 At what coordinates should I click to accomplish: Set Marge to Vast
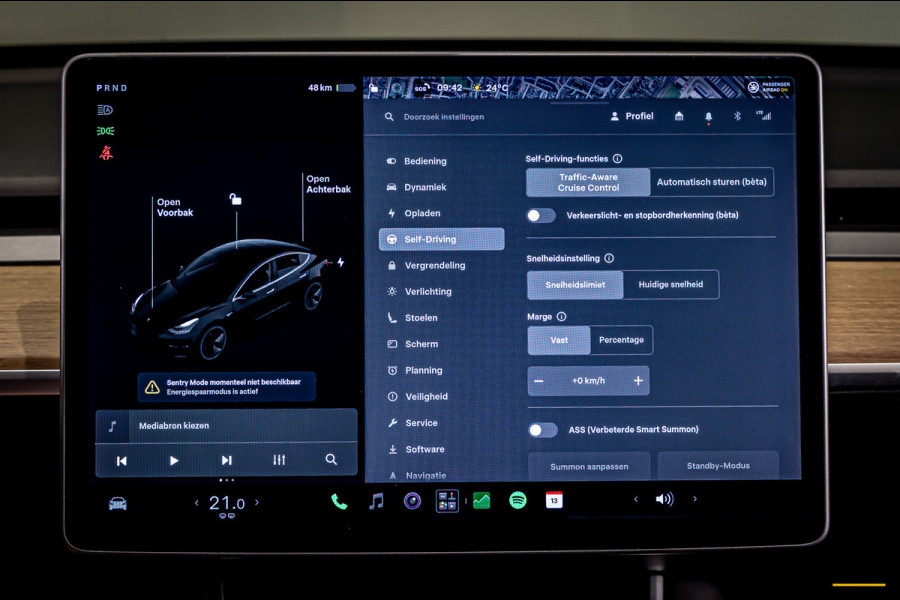(x=559, y=340)
